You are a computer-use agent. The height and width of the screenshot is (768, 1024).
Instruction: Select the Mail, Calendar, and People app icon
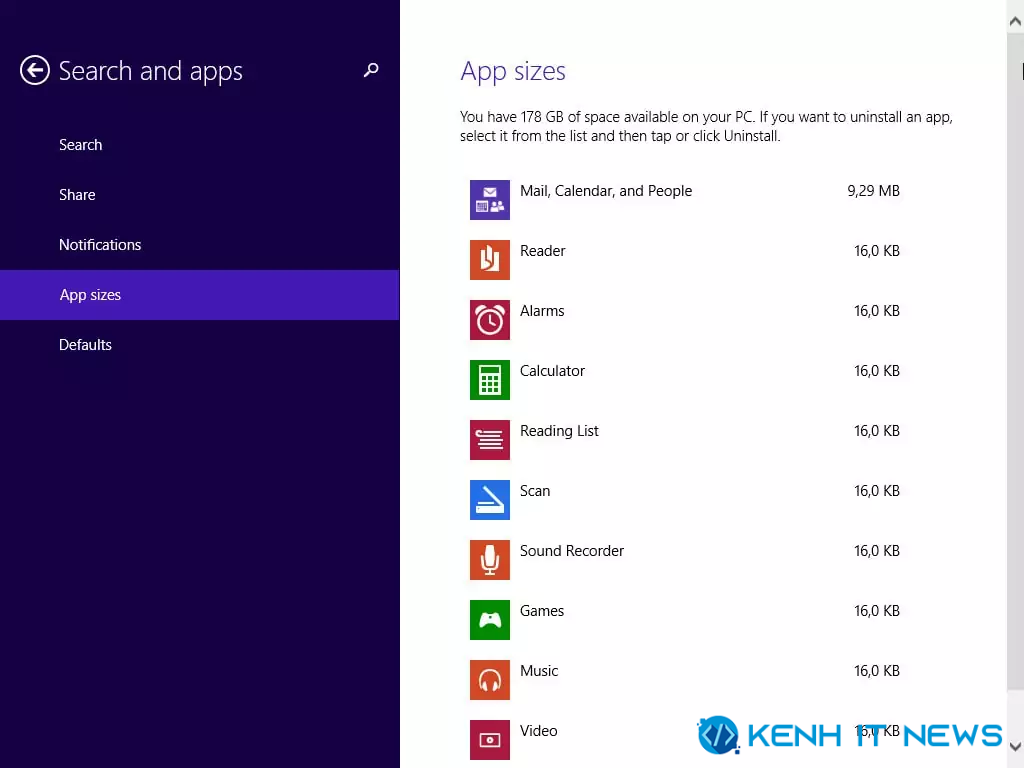tap(490, 200)
